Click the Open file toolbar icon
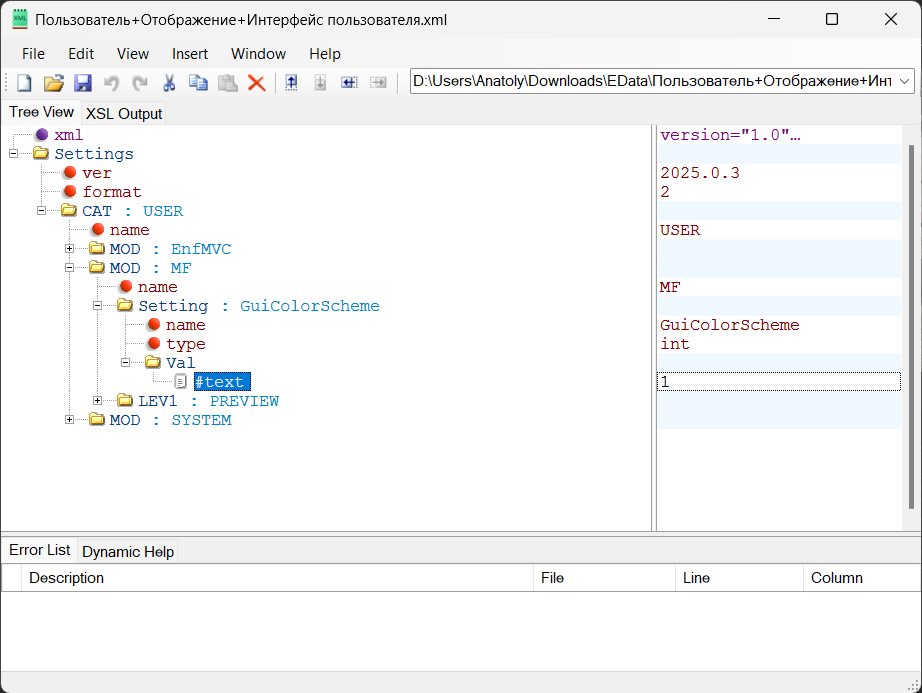The height and width of the screenshot is (693, 922). [54, 83]
